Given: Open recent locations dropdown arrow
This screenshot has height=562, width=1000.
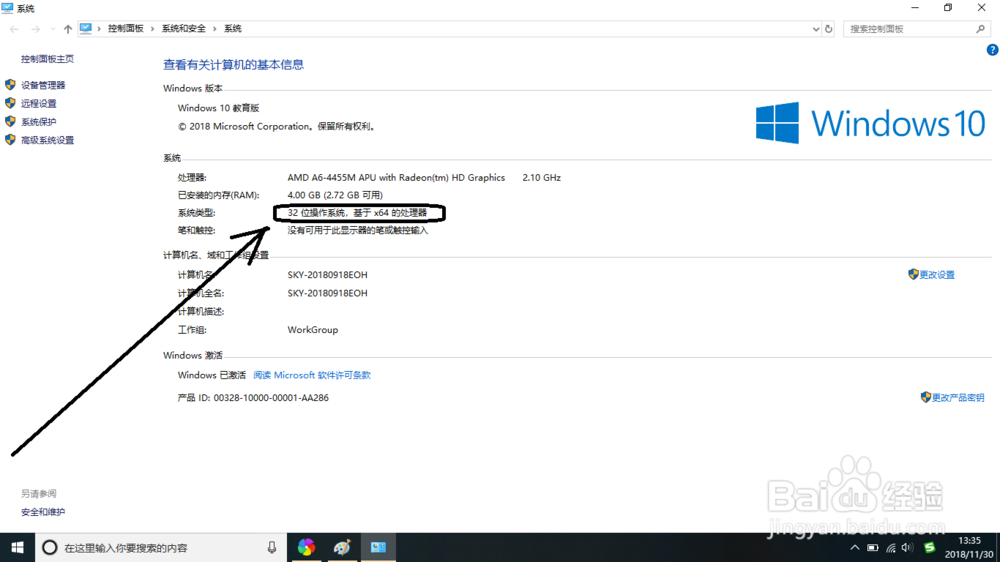Looking at the screenshot, I should (x=52, y=29).
